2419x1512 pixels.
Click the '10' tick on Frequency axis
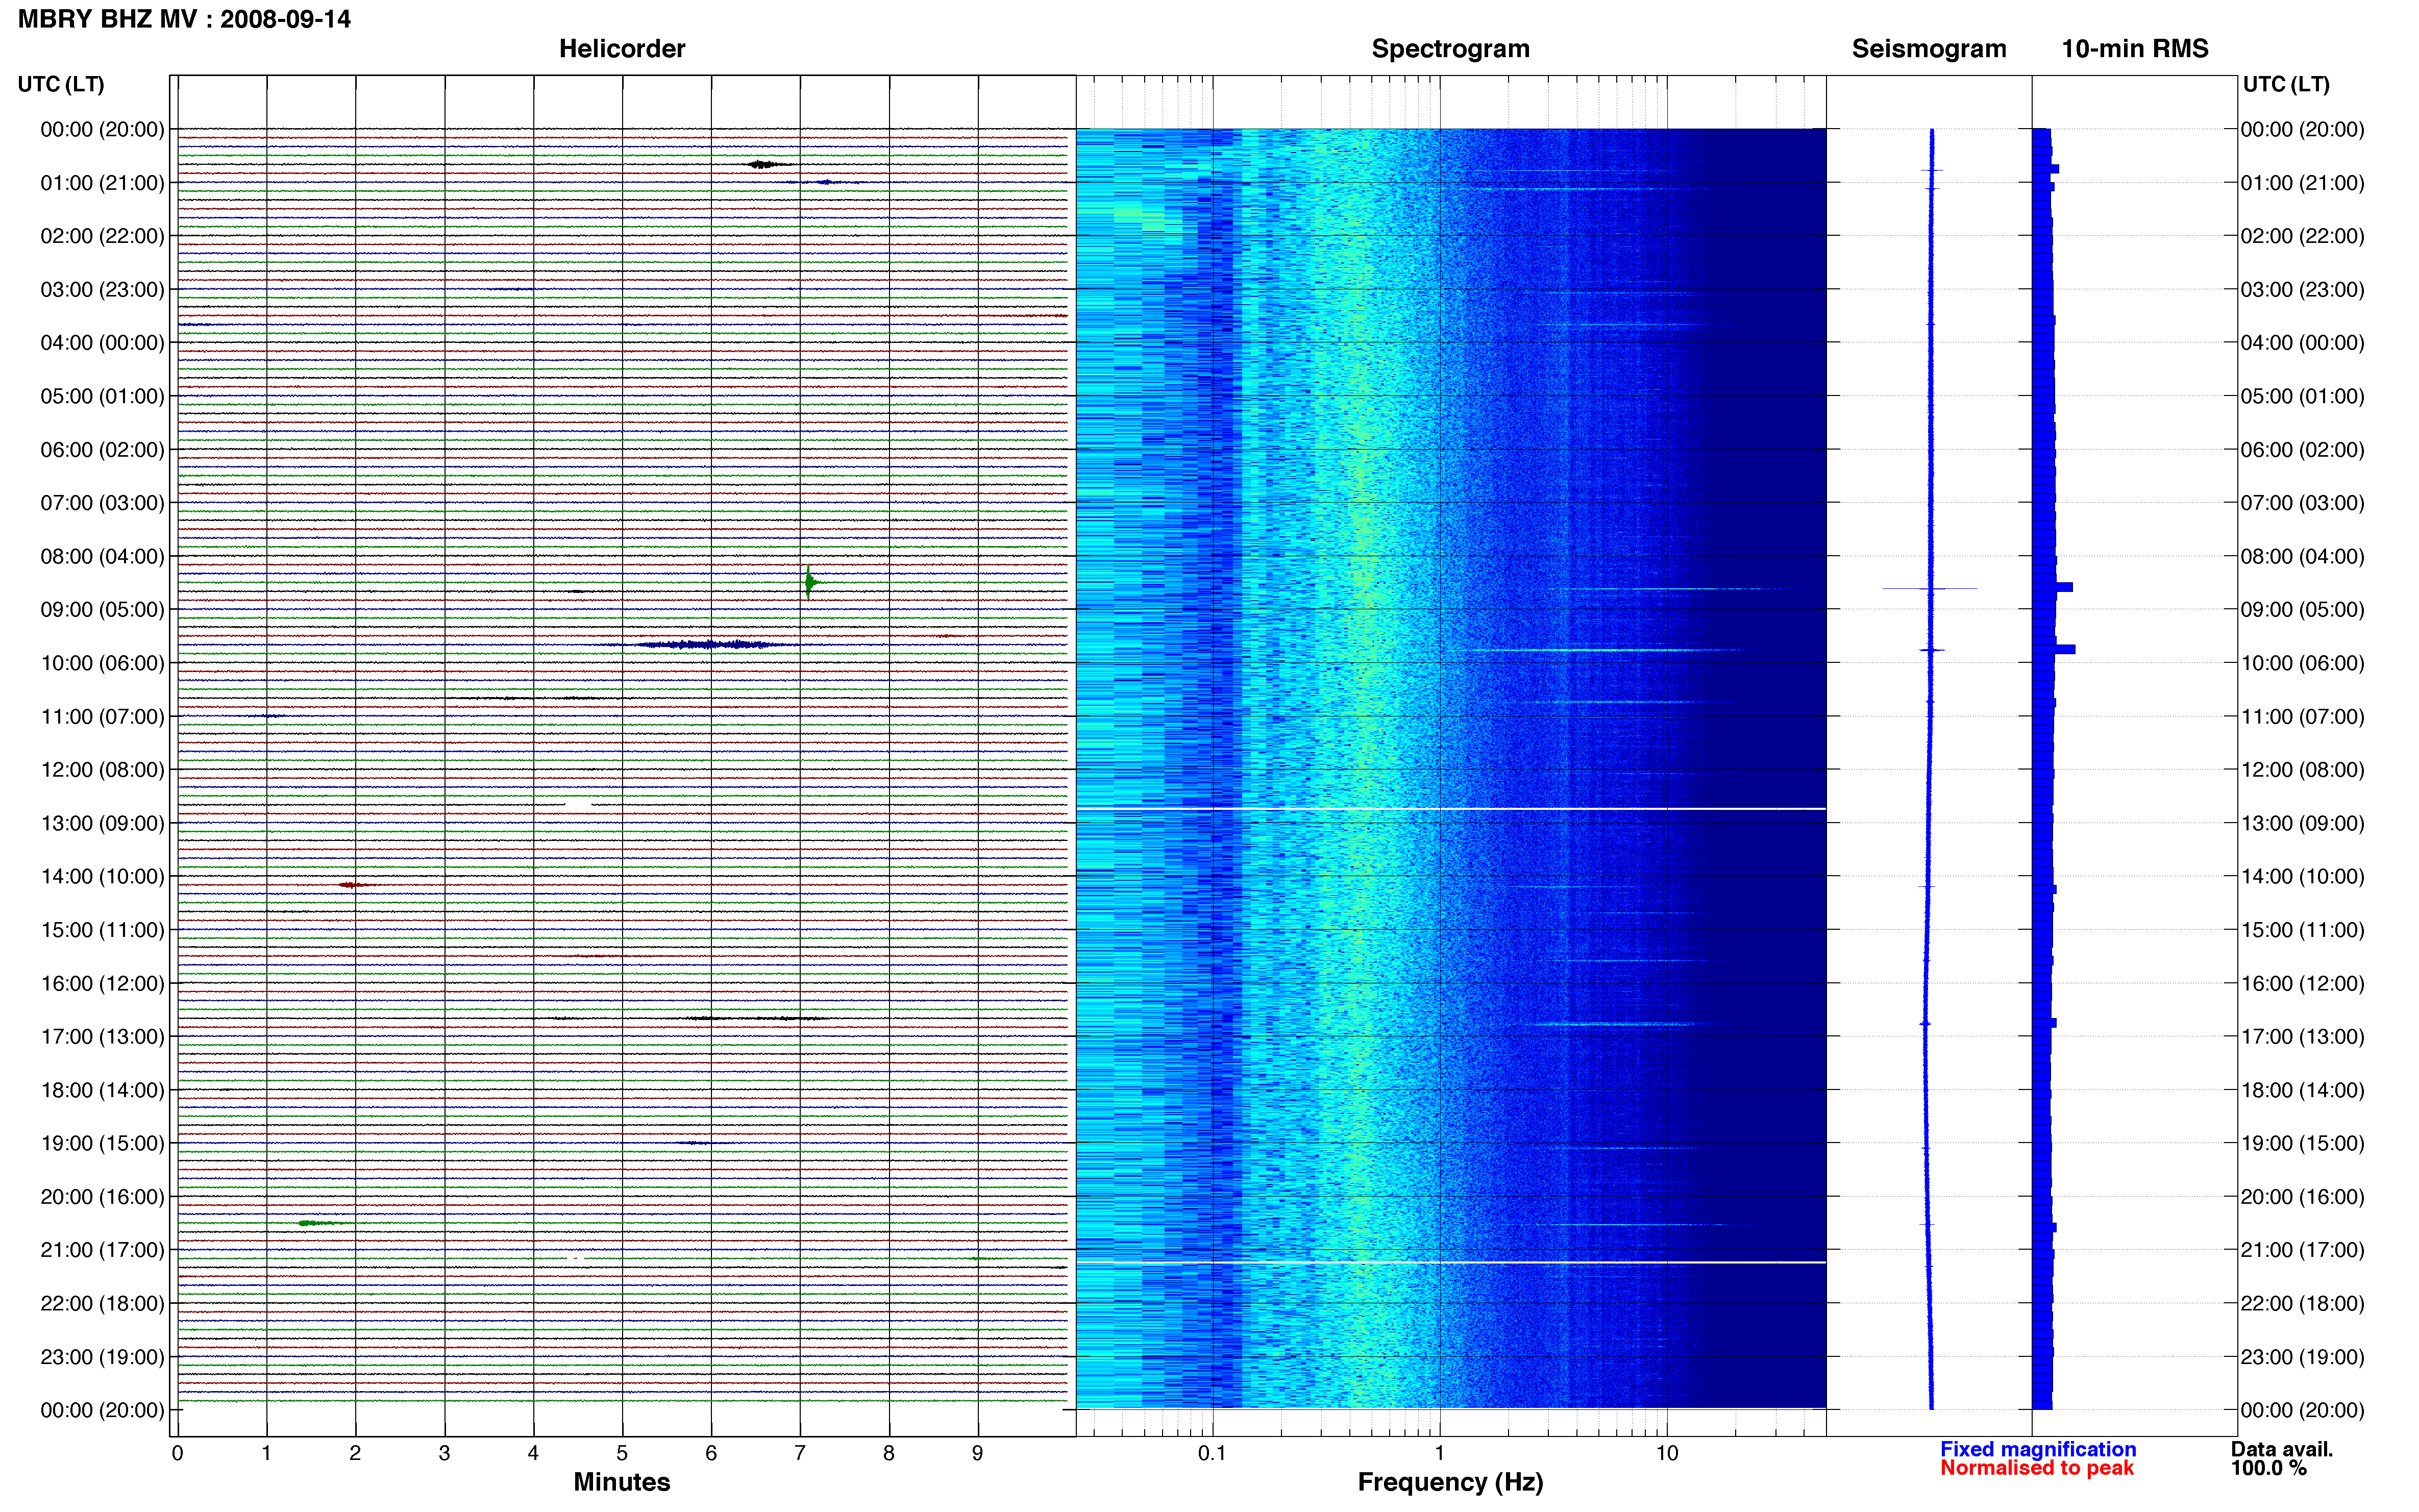[x=1666, y=1453]
